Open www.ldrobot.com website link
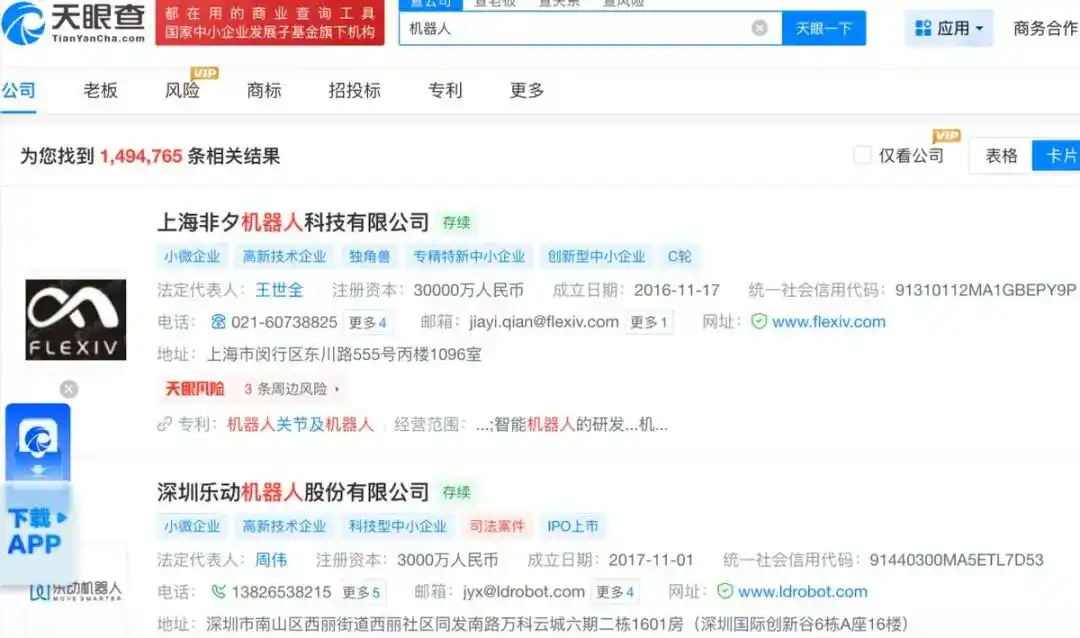 pos(802,592)
